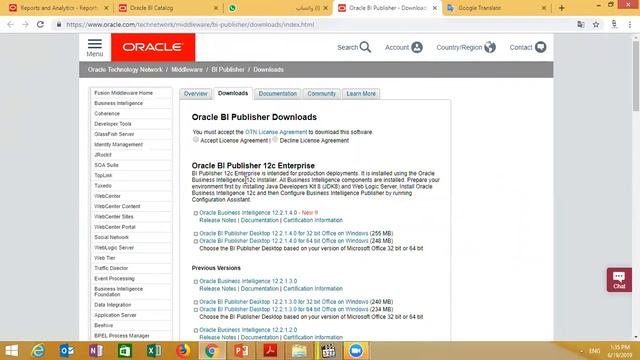Open Zoom from the taskbar
Screen dimensions: 640x360
pos(356,351)
